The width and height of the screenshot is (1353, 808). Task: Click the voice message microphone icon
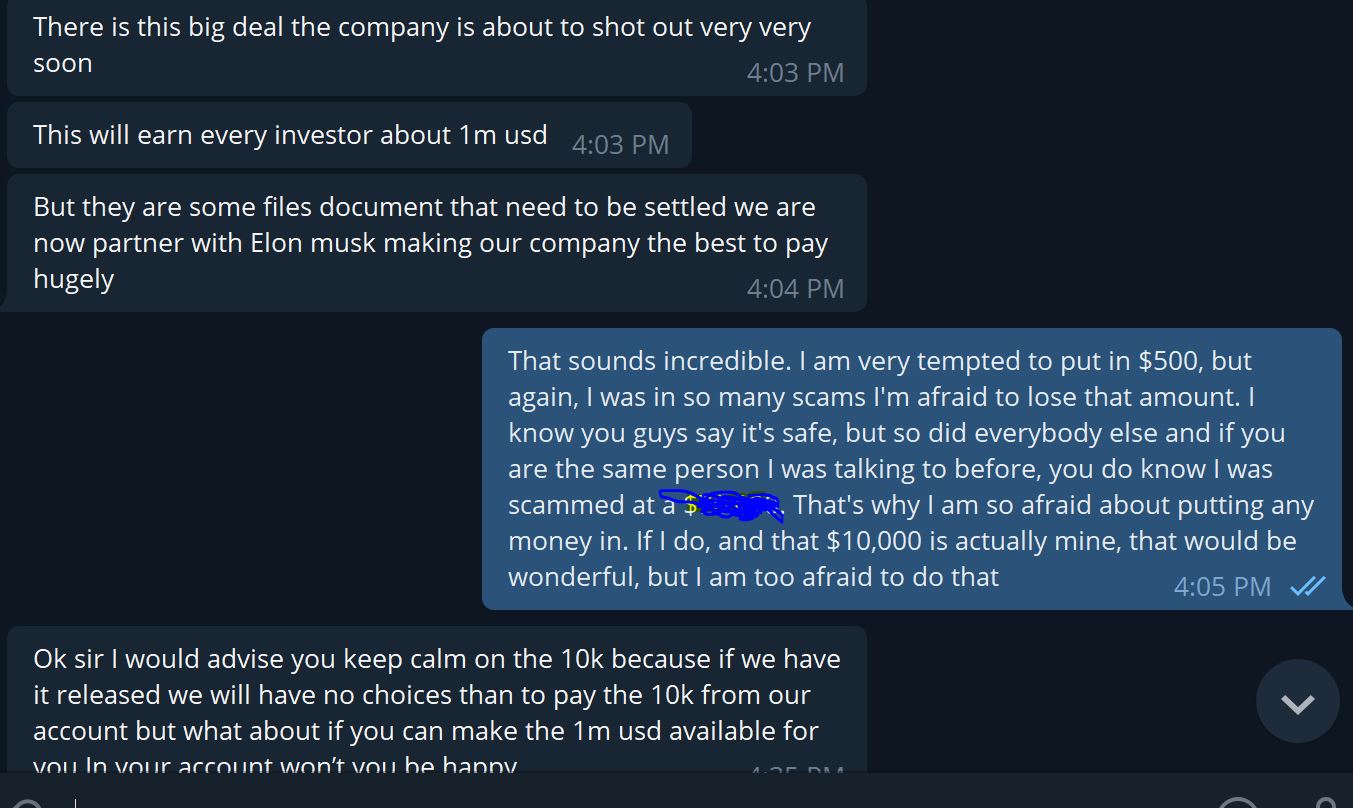(1326, 803)
